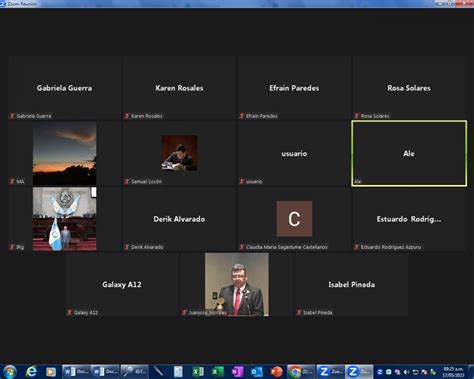Viewport: 474px width, 379px height.
Task: Click the muted mic icon for Efrain Paredes
Action: click(x=242, y=116)
